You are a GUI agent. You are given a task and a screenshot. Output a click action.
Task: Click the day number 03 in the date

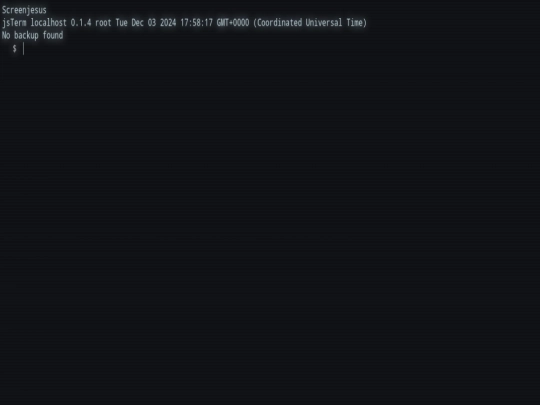click(152, 23)
